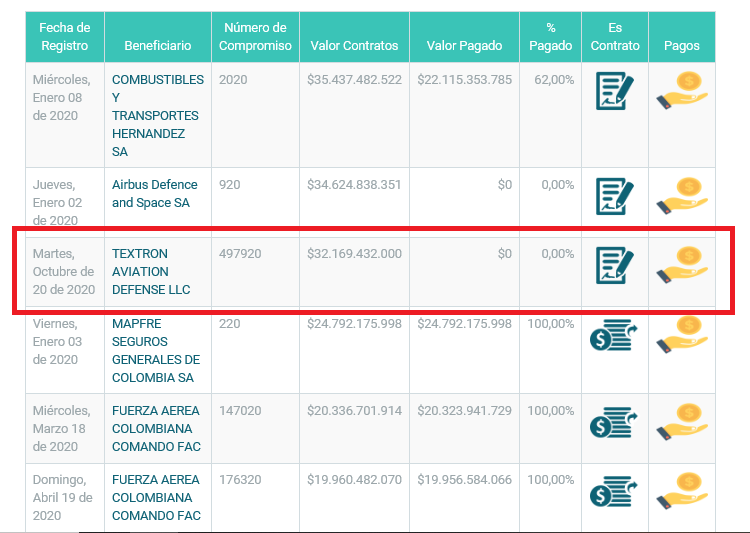Viewport: 750px width, 533px height.
Task: Open Airbus Defence and Space SA link
Action: tap(154, 193)
